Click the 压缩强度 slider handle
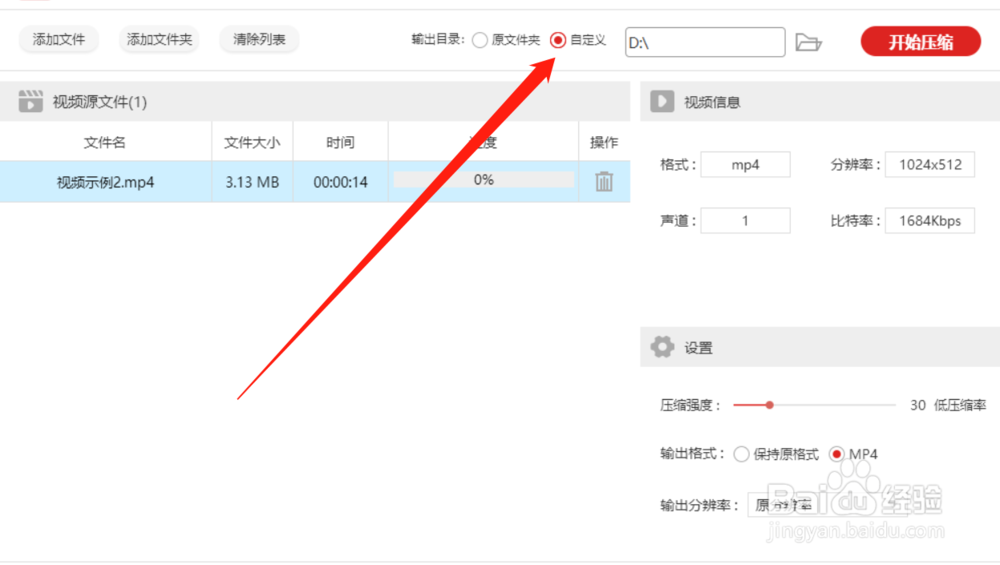 click(770, 405)
